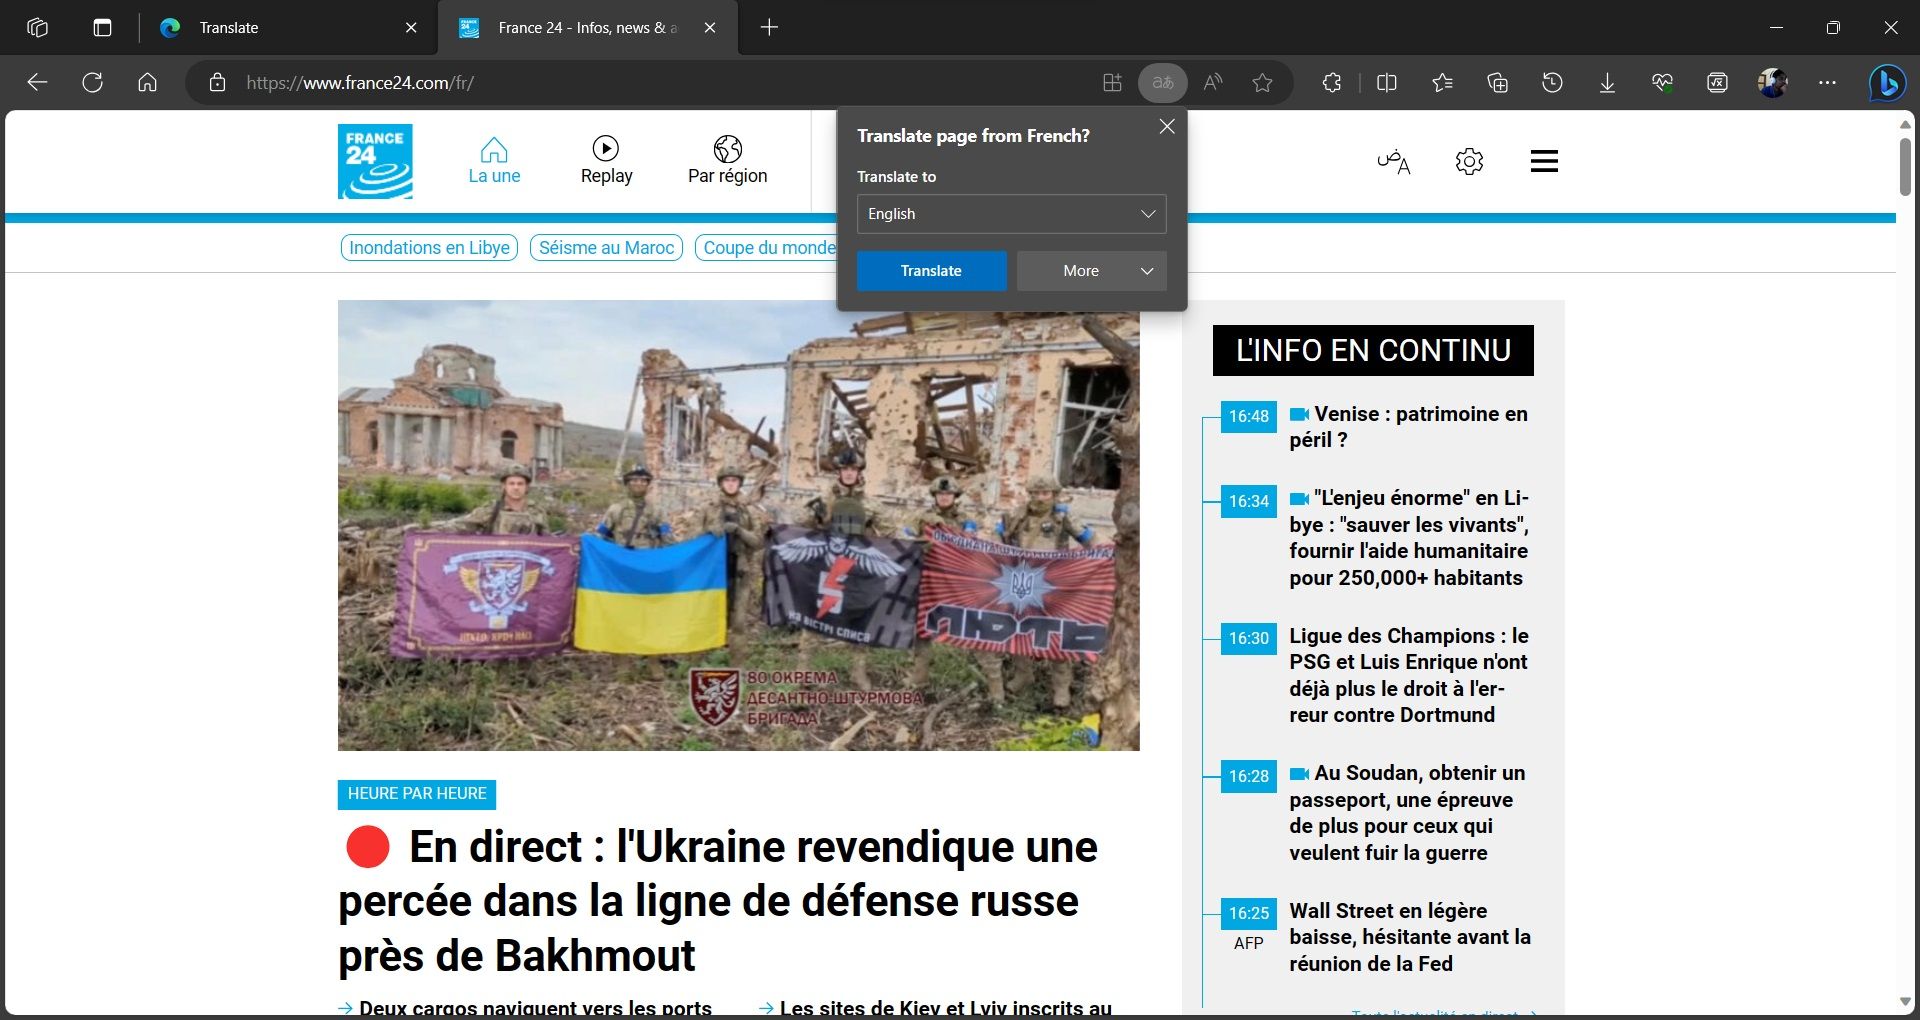Open the hamburger menu on France 24
The width and height of the screenshot is (1920, 1020).
(1543, 160)
